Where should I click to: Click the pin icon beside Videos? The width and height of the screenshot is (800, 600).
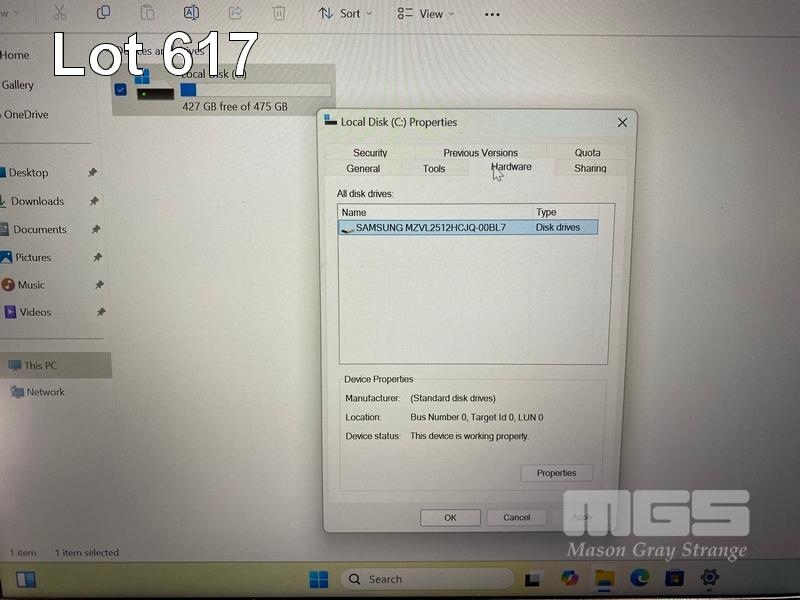pos(102,312)
